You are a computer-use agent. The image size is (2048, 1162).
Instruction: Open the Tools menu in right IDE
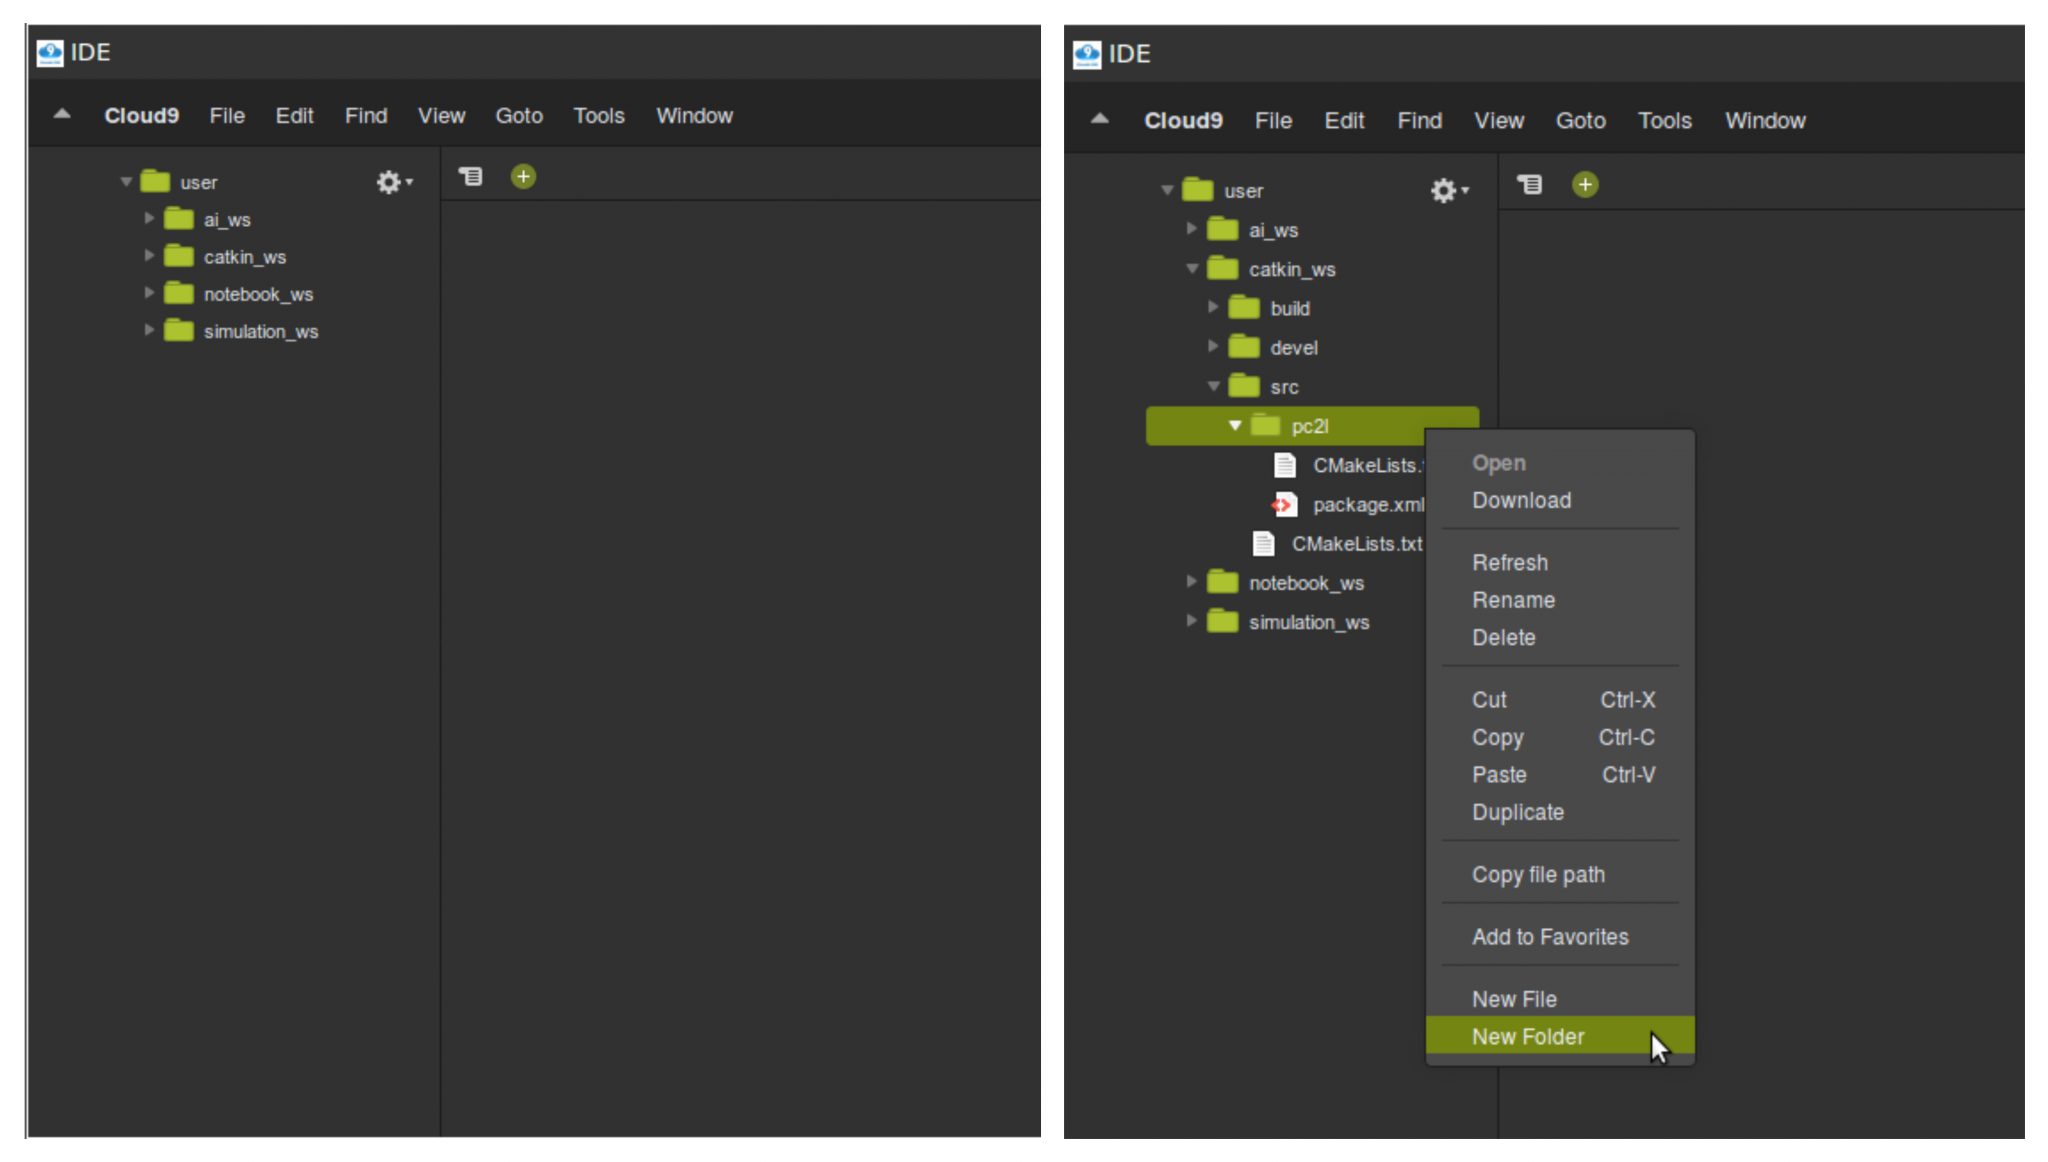point(1664,121)
